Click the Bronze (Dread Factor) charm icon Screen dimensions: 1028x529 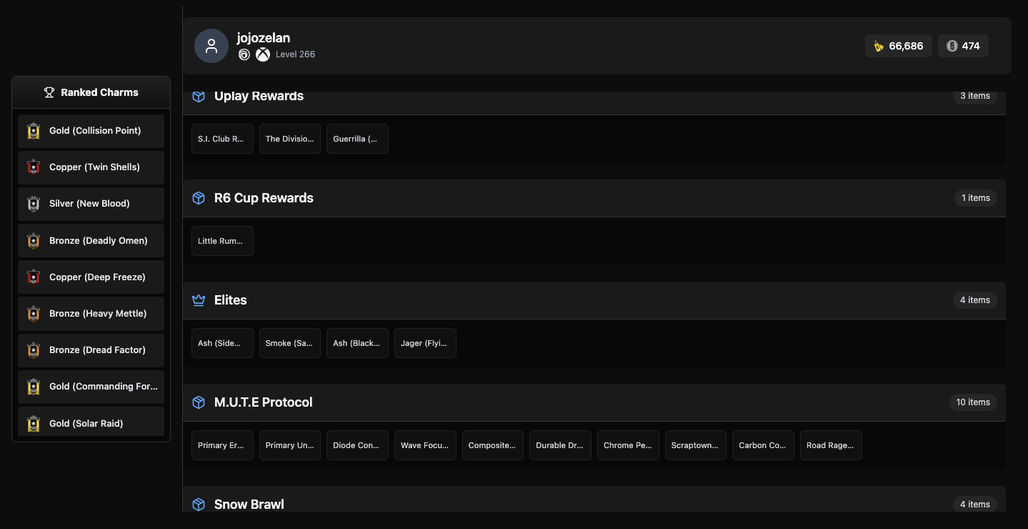pyautogui.click(x=33, y=350)
